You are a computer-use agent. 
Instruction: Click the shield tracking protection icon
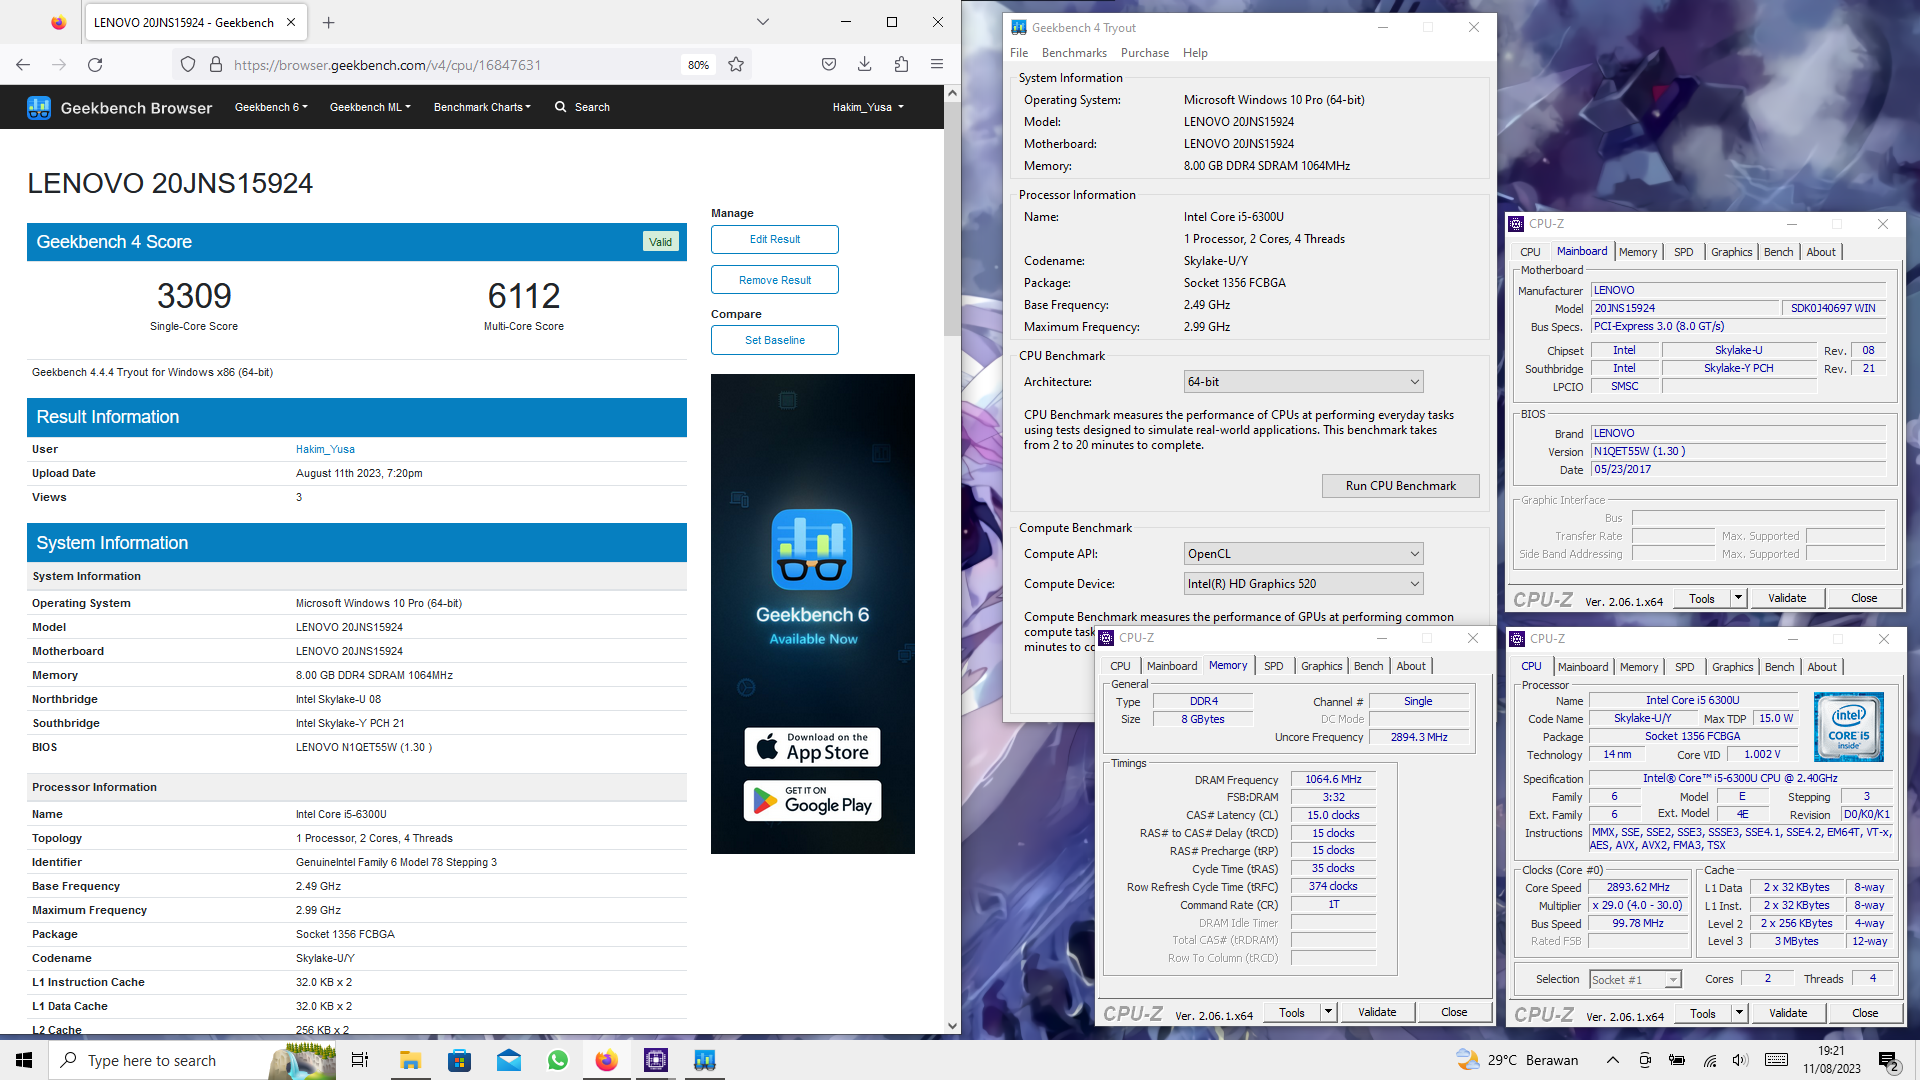(x=188, y=65)
